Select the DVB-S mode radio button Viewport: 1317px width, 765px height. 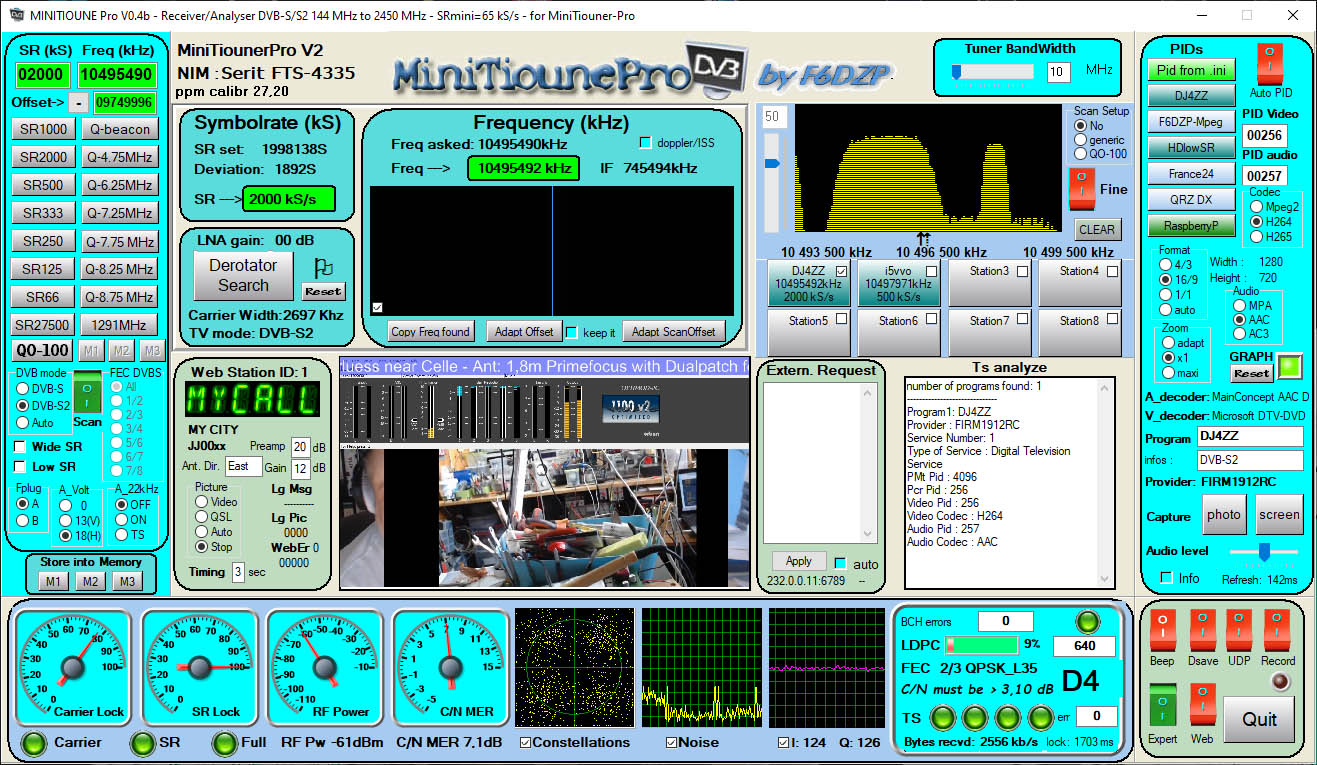tap(23, 387)
